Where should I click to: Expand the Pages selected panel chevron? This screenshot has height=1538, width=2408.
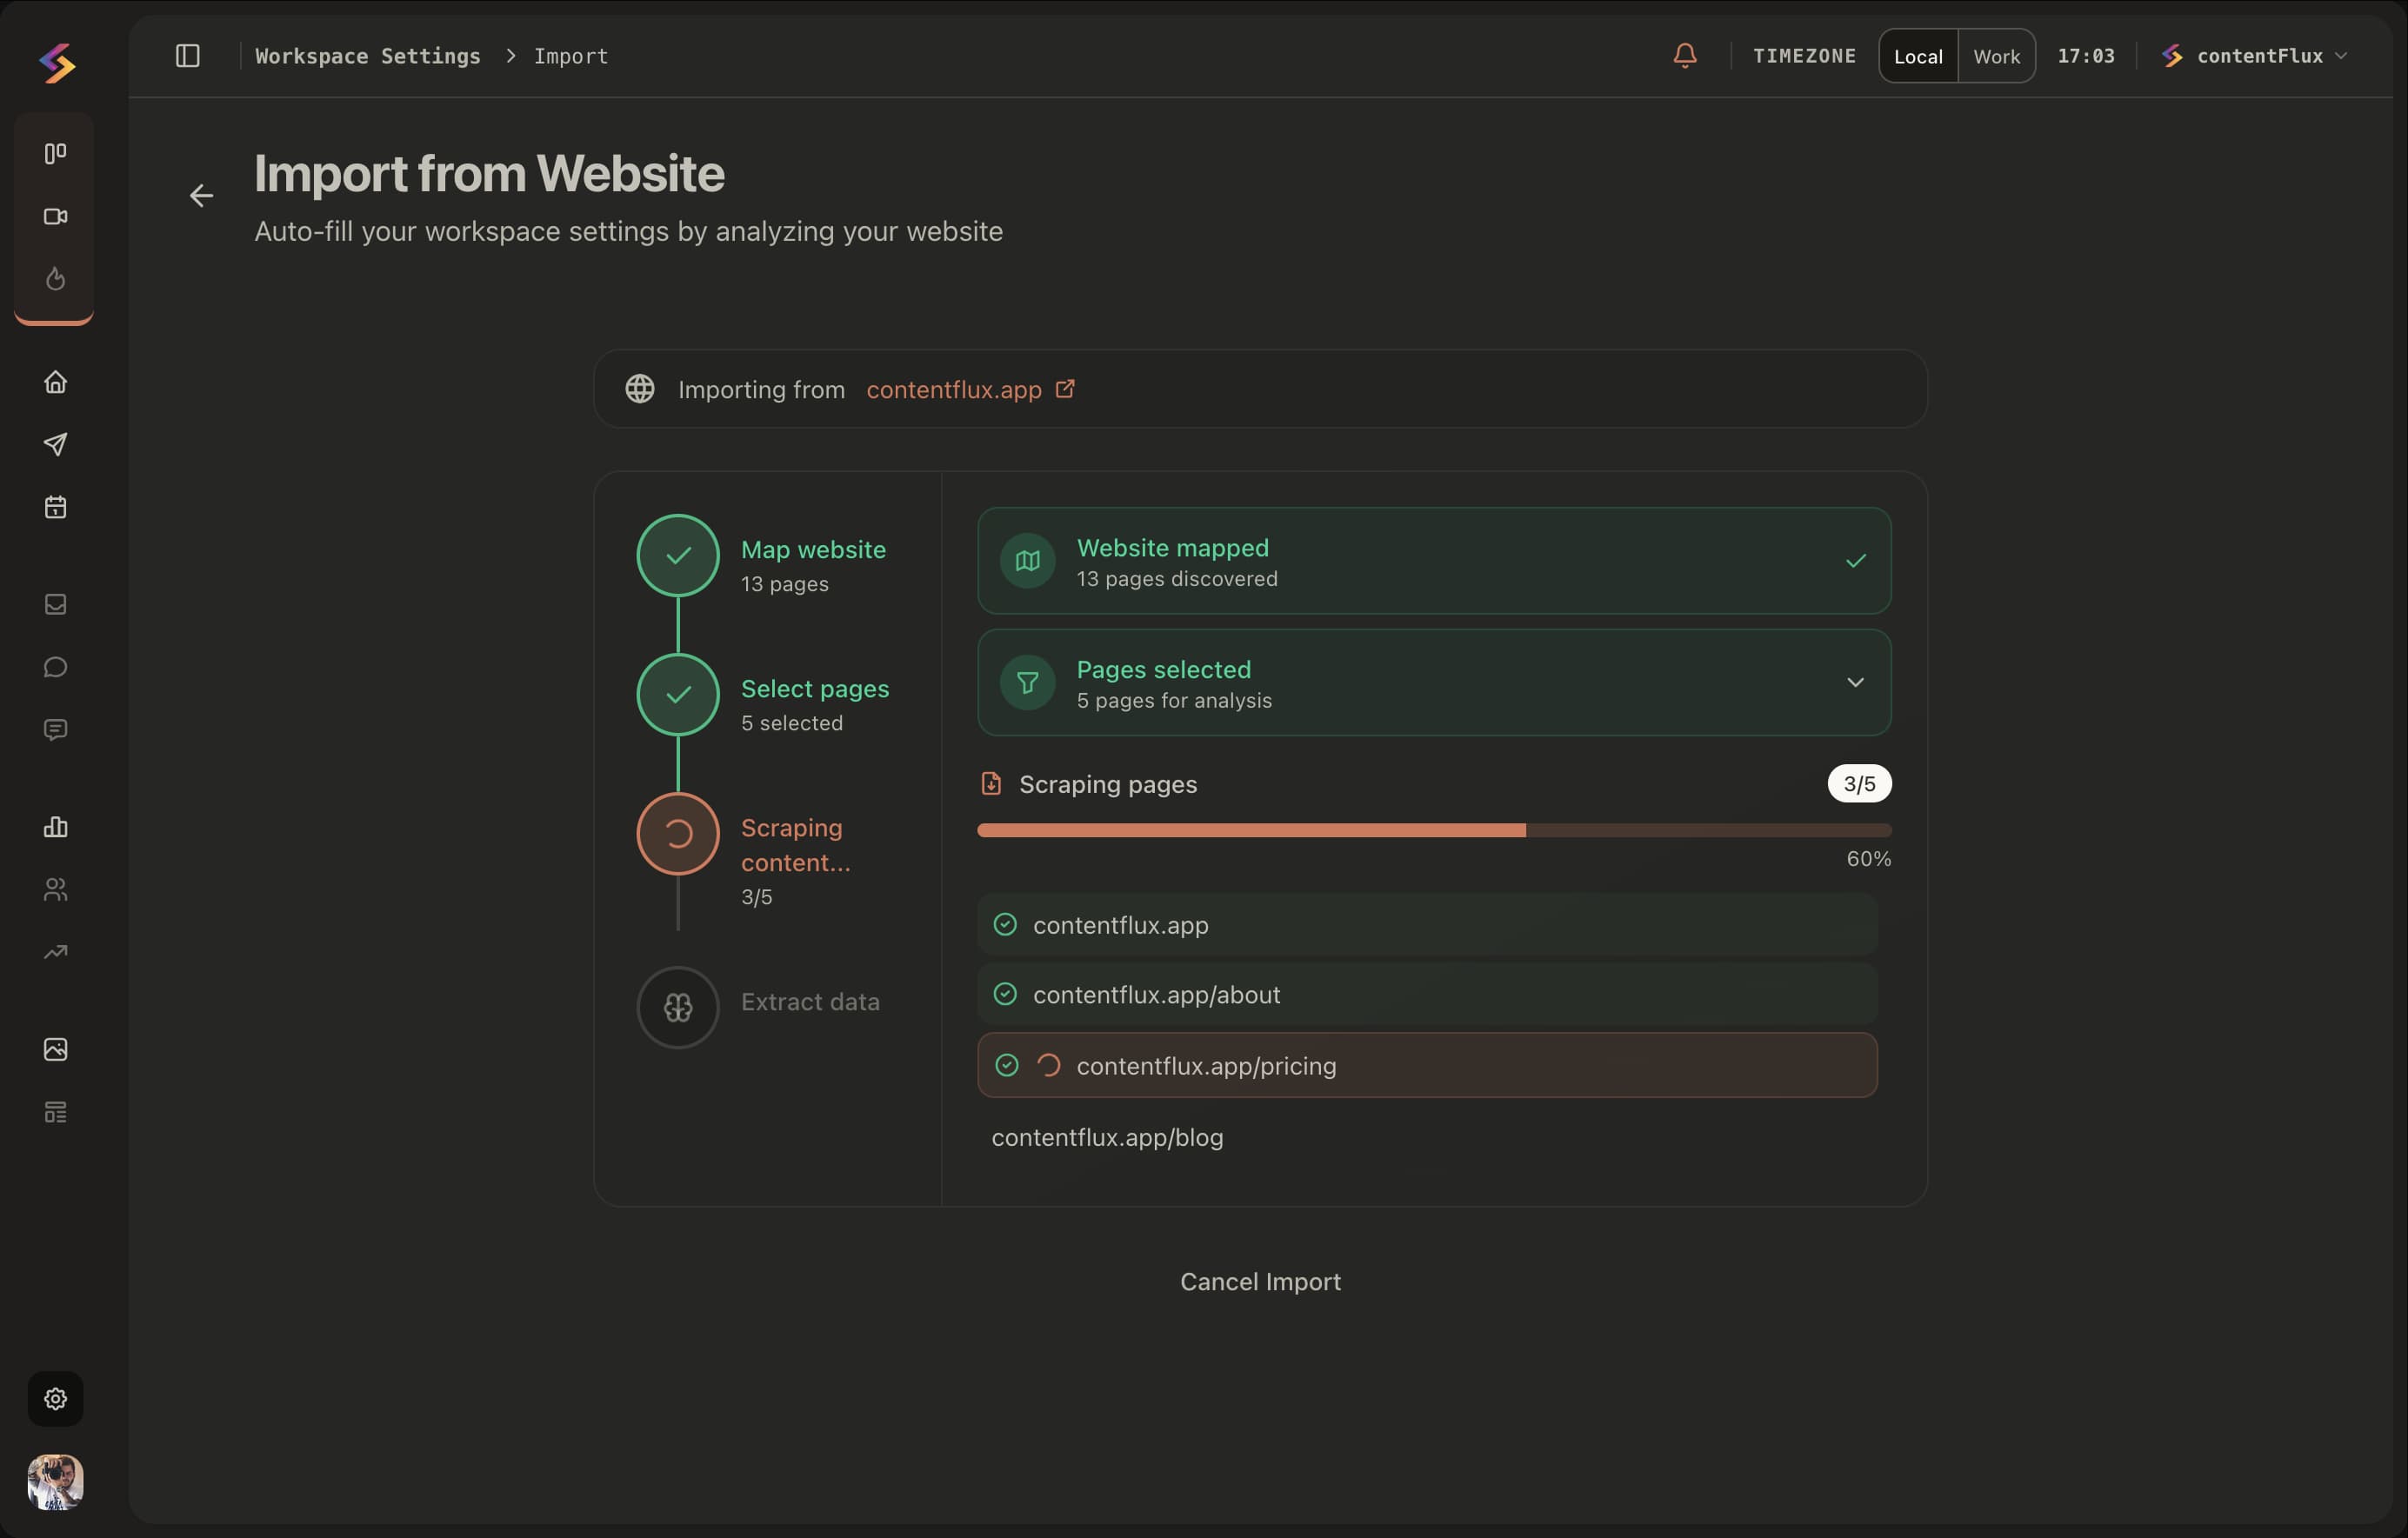1855,683
